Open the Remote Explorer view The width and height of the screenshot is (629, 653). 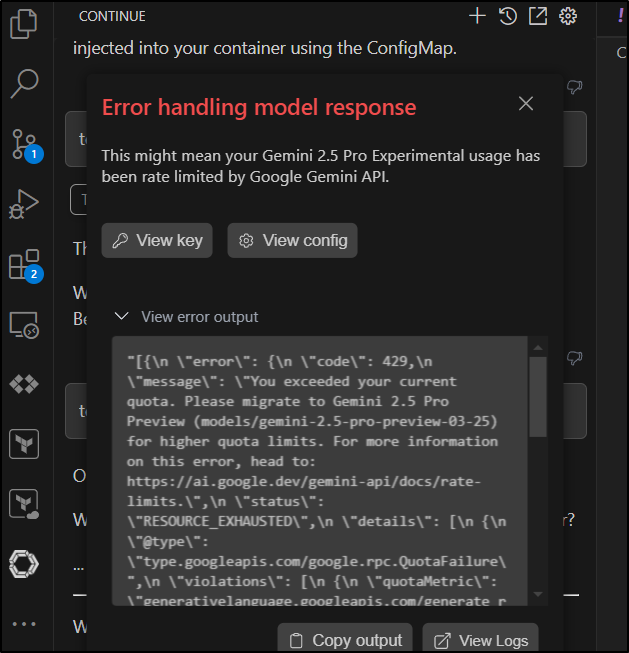[24, 325]
